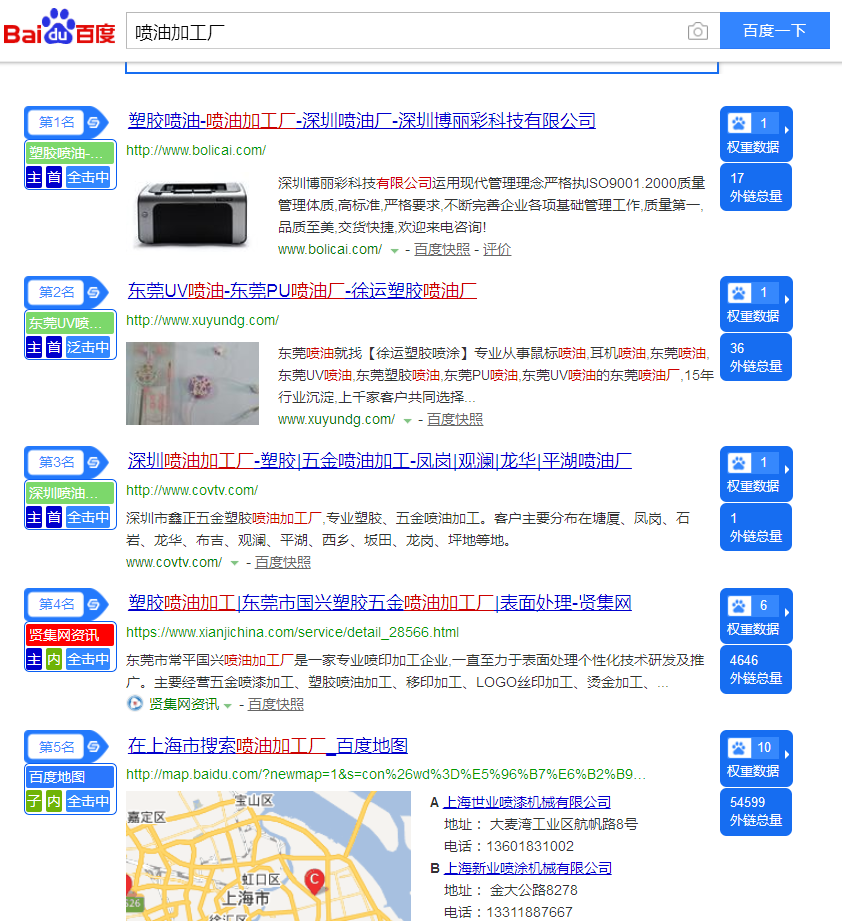This screenshot has height=921, width=842.
Task: Click the swirl icon beside 第1名 badge
Action: (x=93, y=122)
